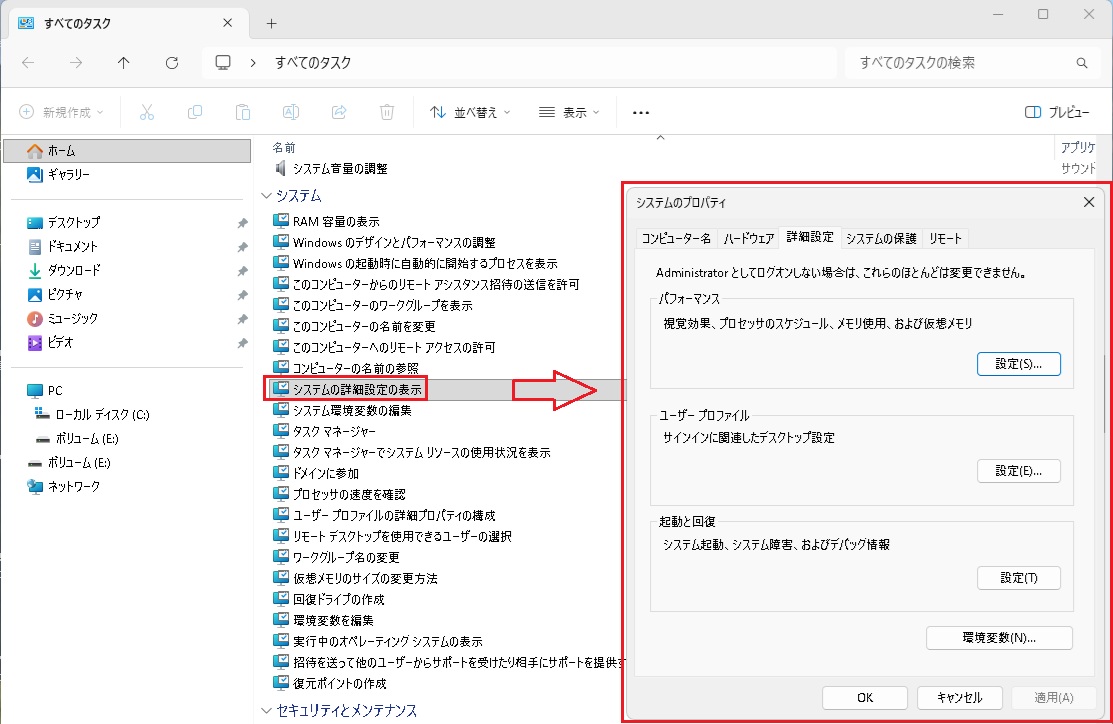Open ビデオ in quick access
The height and width of the screenshot is (724, 1113).
60,342
